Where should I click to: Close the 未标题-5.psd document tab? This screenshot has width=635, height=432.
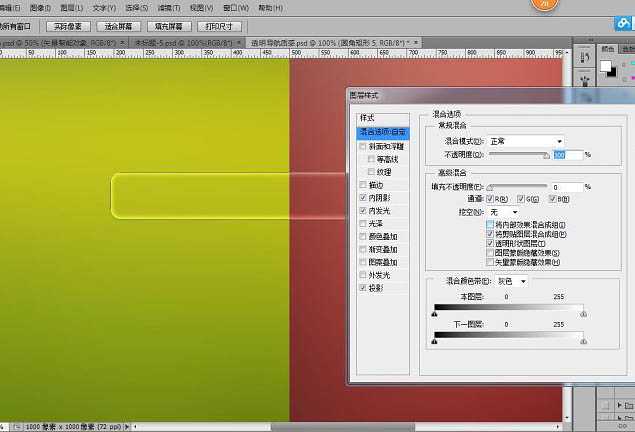(239, 42)
